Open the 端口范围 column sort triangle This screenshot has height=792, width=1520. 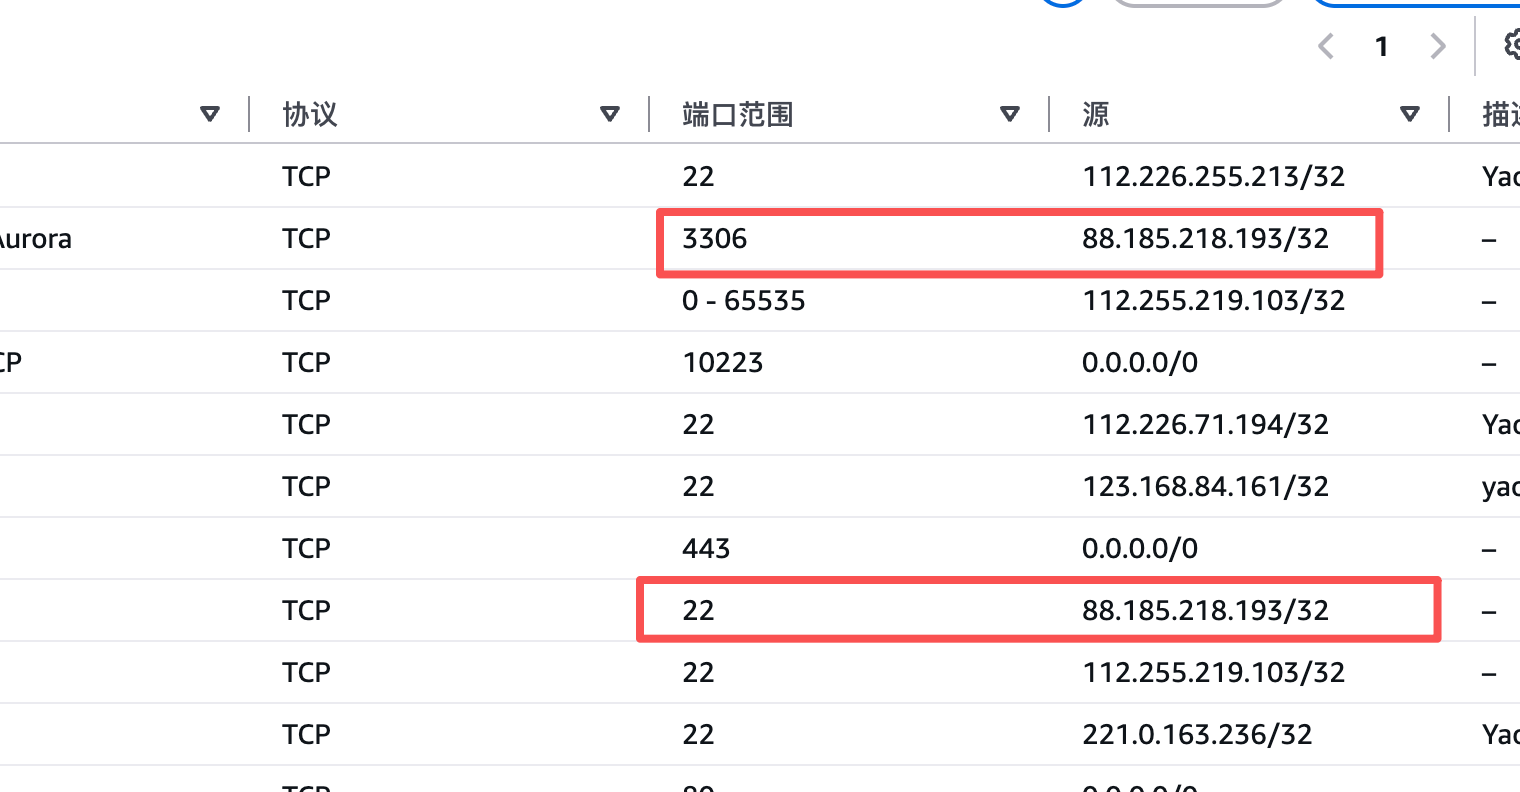point(1010,114)
